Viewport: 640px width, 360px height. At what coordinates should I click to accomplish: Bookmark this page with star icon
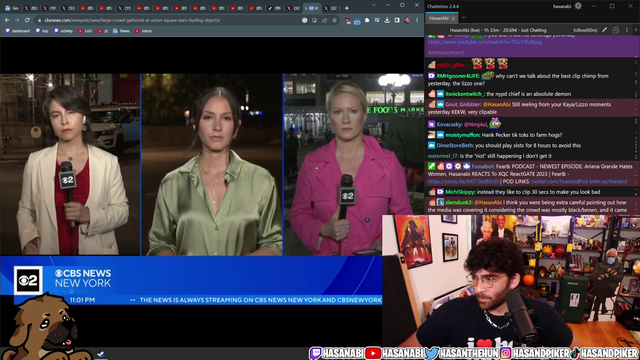334,20
